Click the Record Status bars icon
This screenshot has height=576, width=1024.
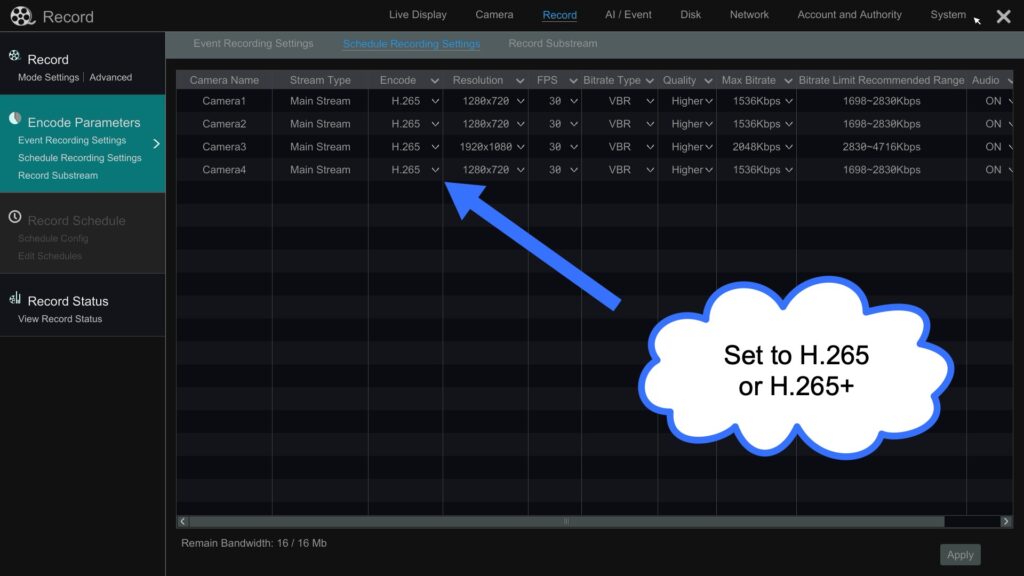(15, 298)
